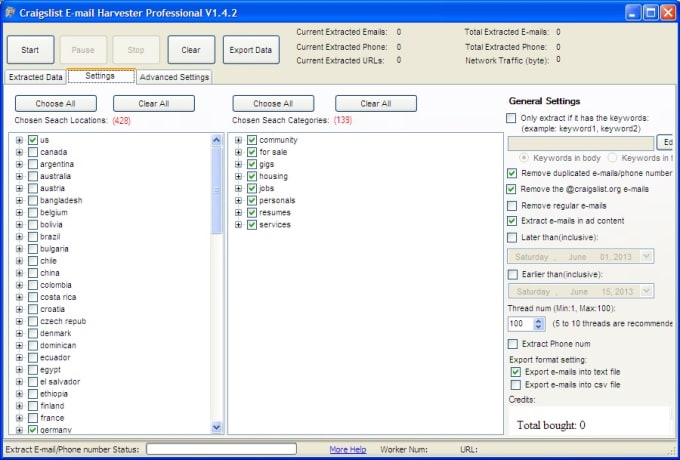Screen dimensions: 680x460
Task: Select the Settings tab
Action: point(100,76)
